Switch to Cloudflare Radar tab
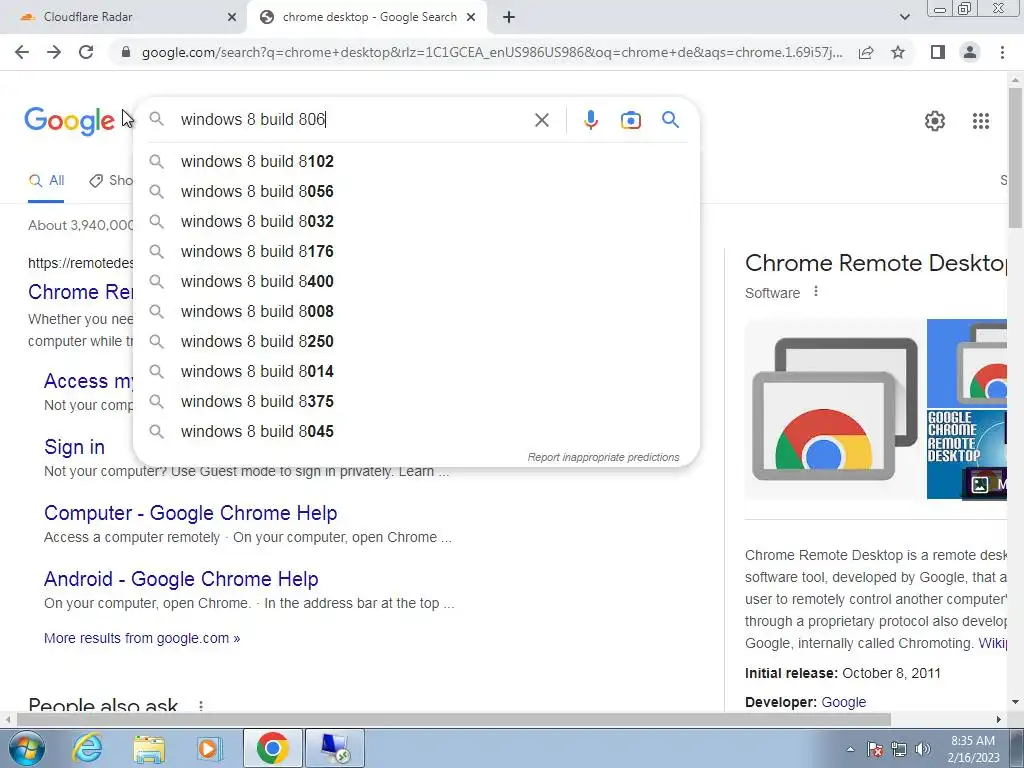 click(x=124, y=17)
